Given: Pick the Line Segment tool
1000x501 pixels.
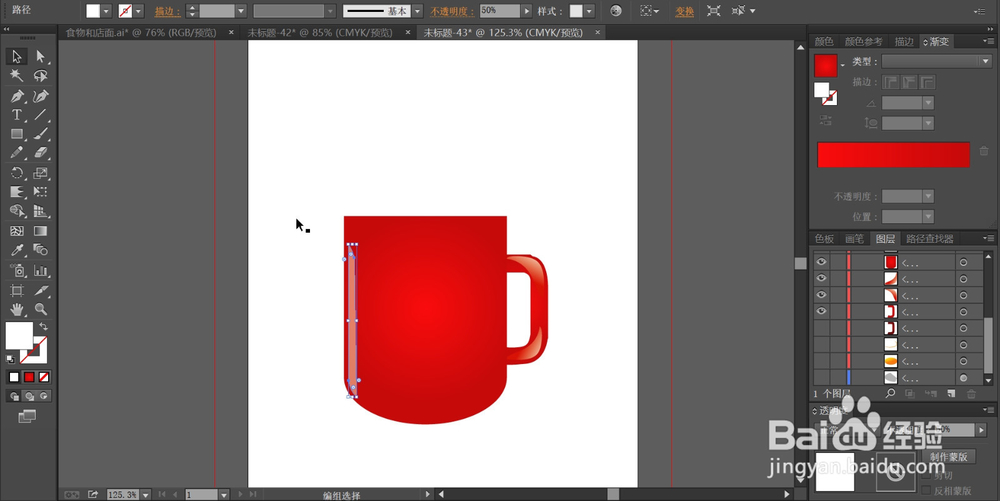Looking at the screenshot, I should click(x=40, y=115).
